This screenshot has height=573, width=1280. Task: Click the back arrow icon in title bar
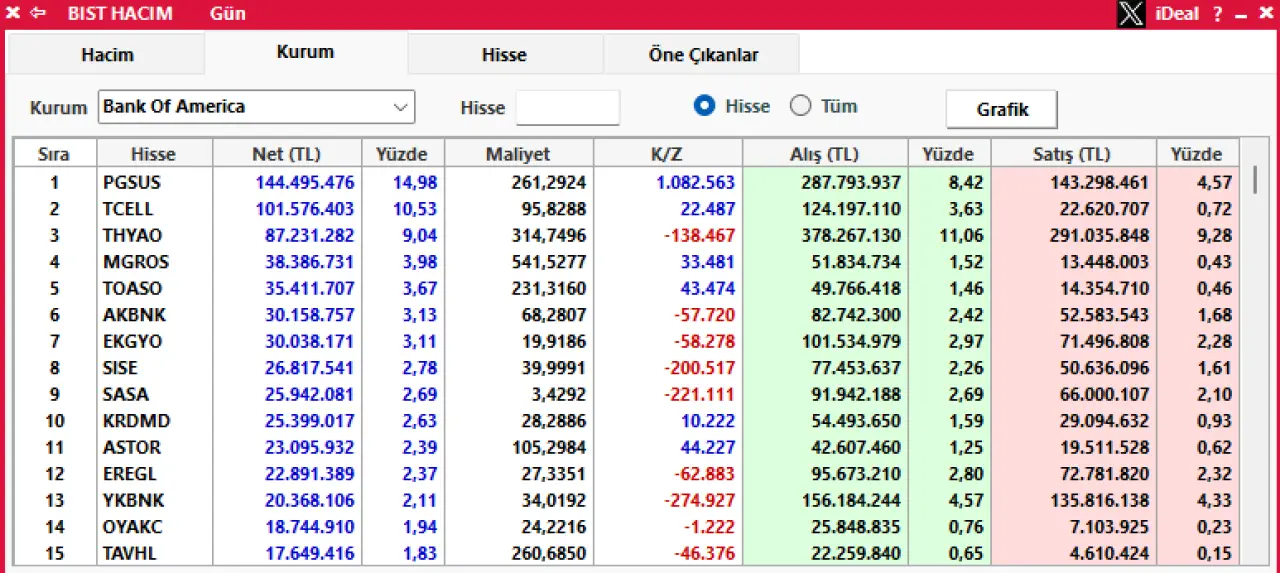[x=38, y=13]
